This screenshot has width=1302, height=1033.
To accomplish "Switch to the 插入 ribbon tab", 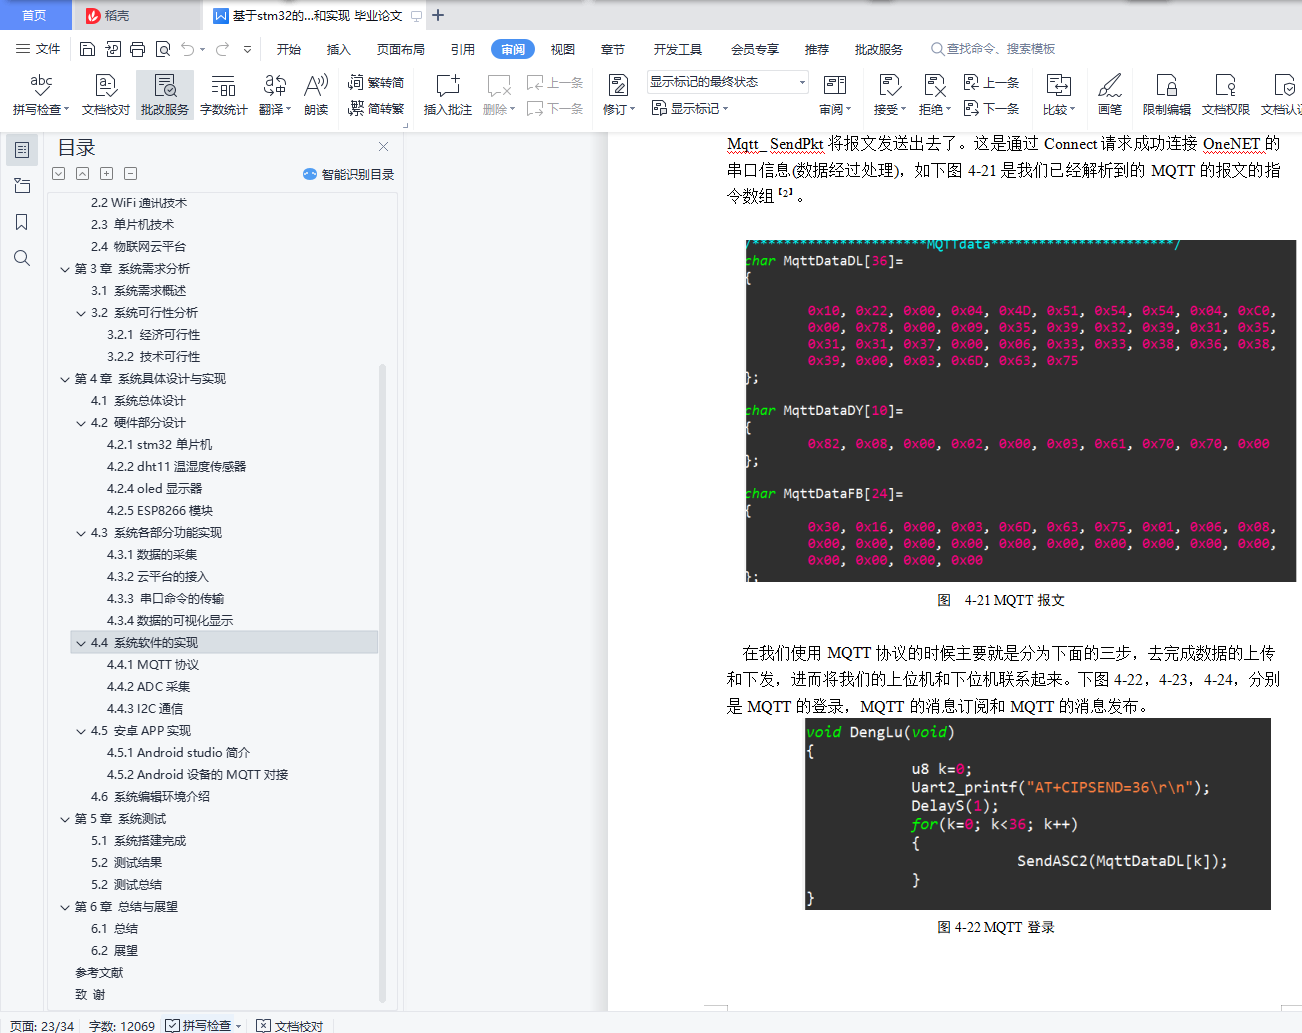I will click(x=339, y=49).
